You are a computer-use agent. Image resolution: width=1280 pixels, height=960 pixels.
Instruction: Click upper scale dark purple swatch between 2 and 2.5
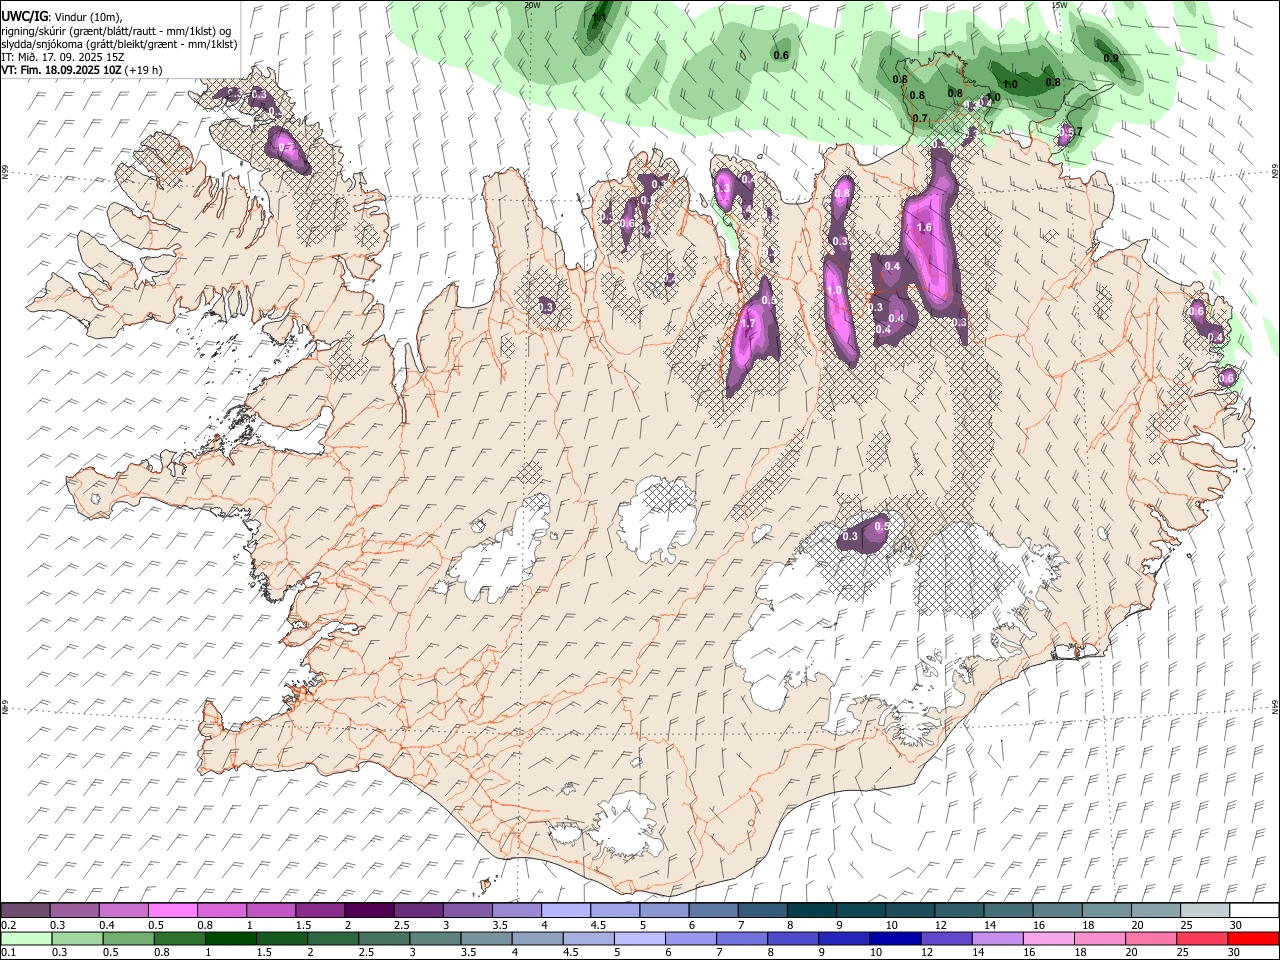(x=369, y=911)
